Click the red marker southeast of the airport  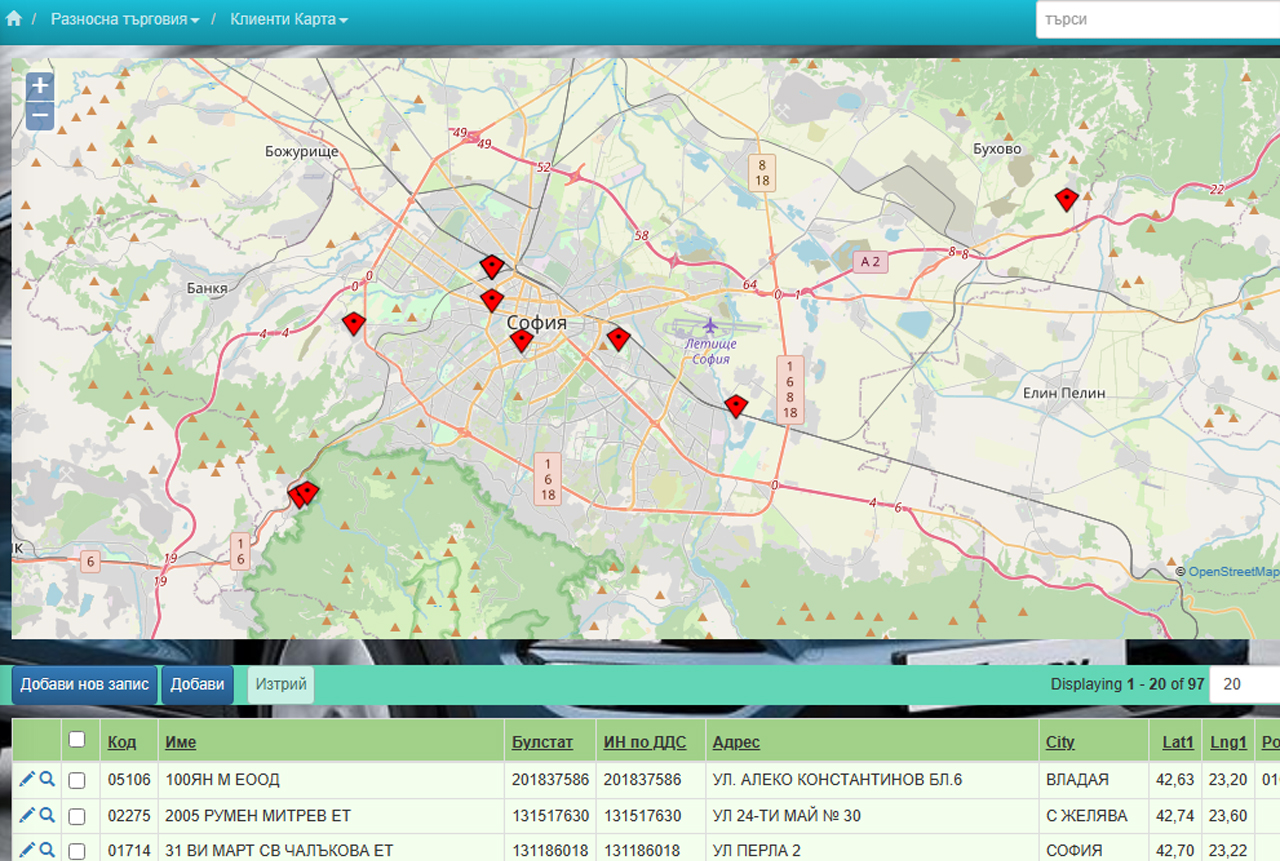point(736,405)
